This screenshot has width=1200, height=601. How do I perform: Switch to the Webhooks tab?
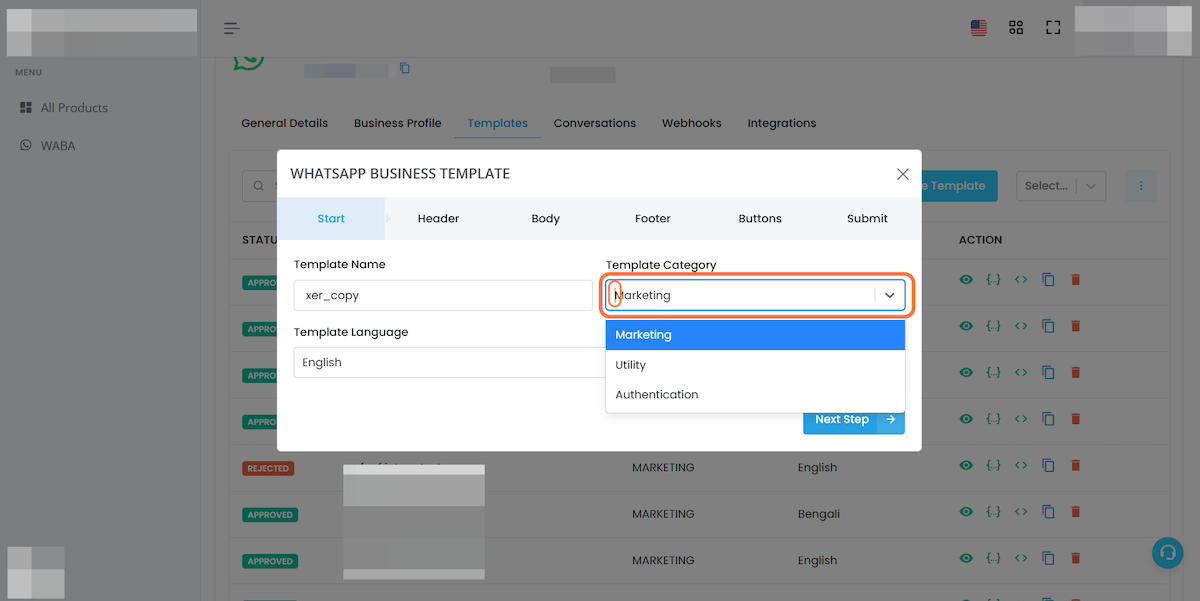(692, 123)
